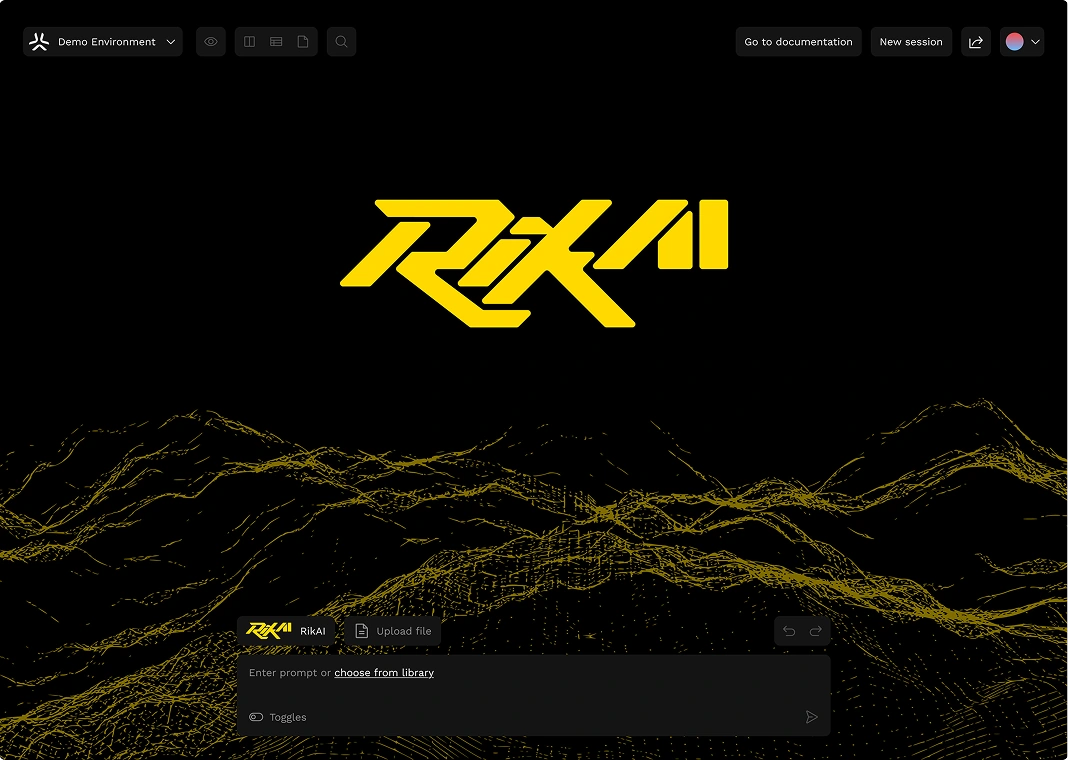This screenshot has height=760, width=1068.
Task: Select the RikAI model tab
Action: coord(286,631)
